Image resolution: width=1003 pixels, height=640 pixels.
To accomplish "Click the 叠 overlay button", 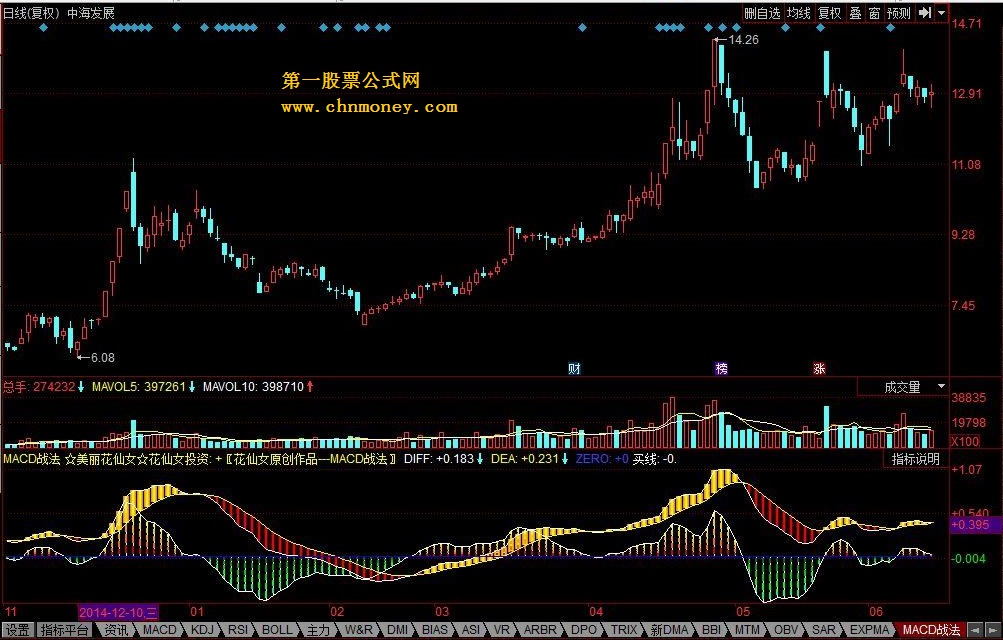I will point(855,13).
